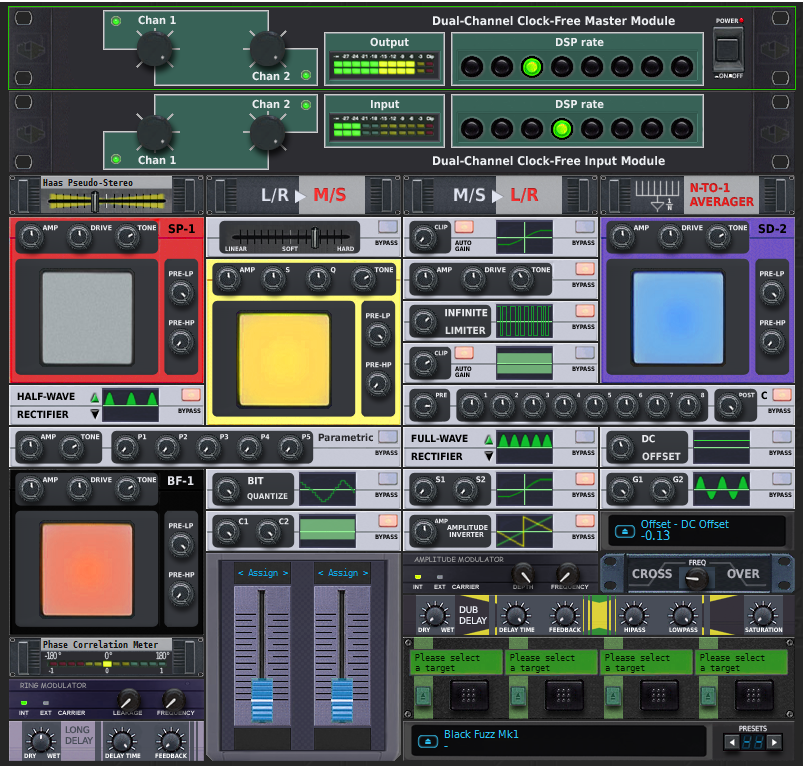Click the Infinite Limiter waveform display
The image size is (803, 768).
[524, 321]
